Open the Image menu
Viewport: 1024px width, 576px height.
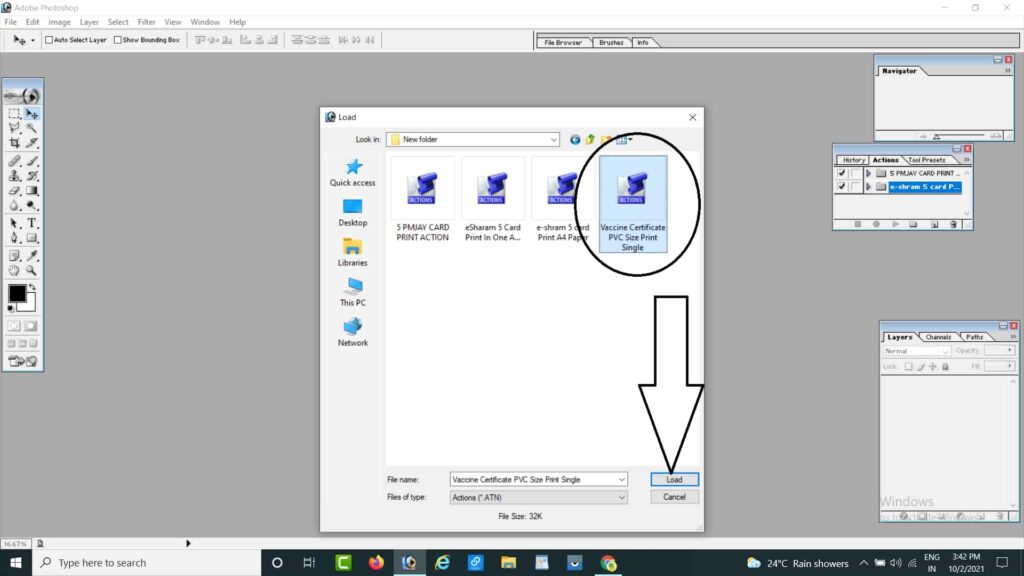[59, 22]
